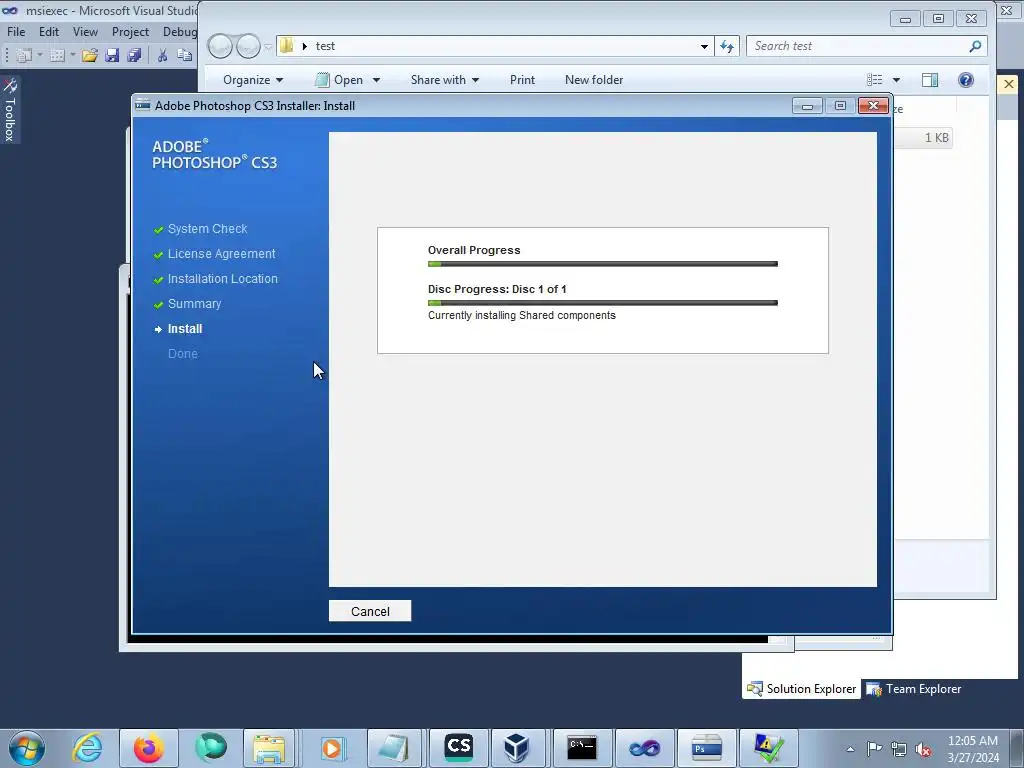Open the green checkmark app on the taskbar
The height and width of the screenshot is (768, 1024).
[x=768, y=748]
